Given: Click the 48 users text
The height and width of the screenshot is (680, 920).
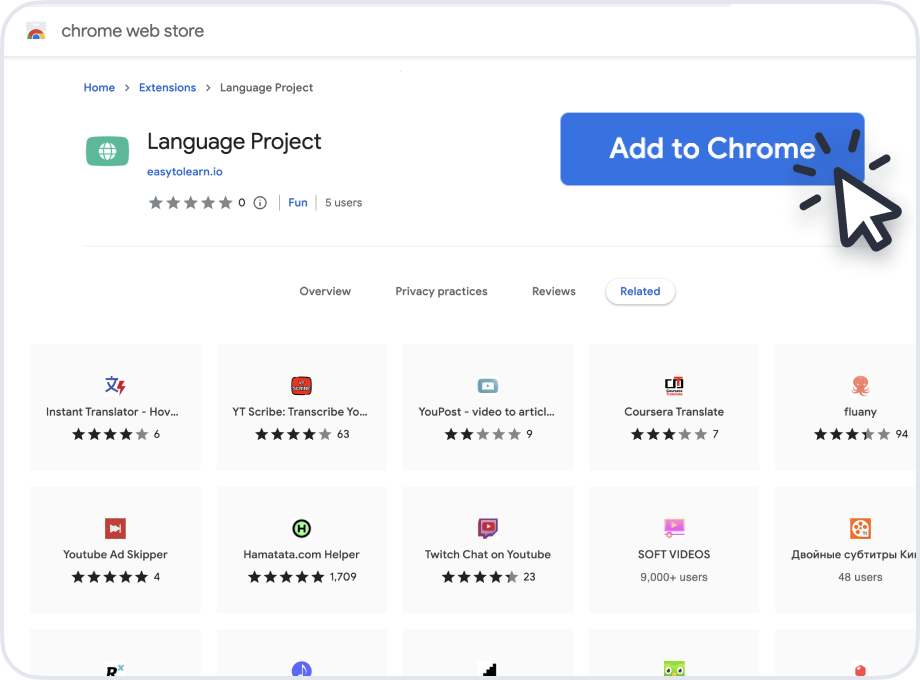Looking at the screenshot, I should click(x=860, y=577).
